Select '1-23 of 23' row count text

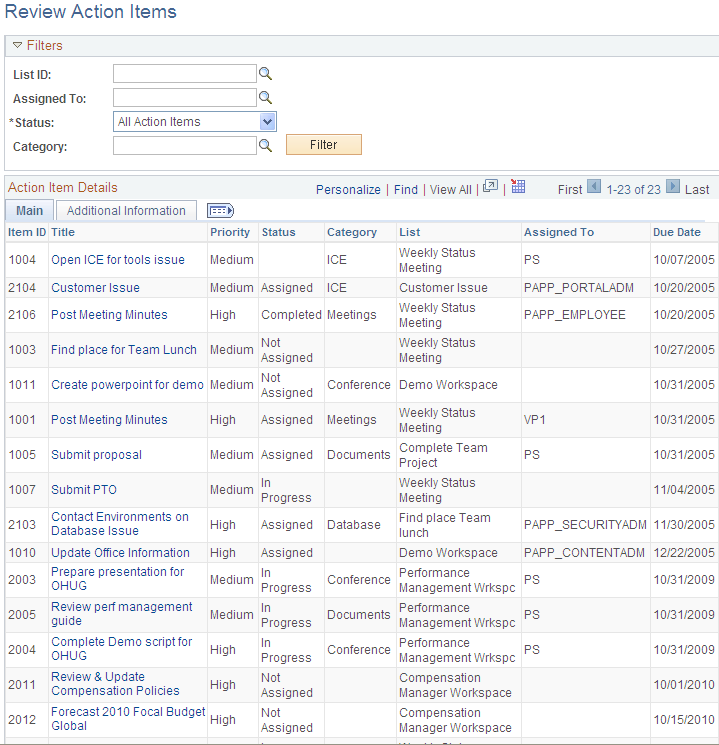[x=633, y=190]
